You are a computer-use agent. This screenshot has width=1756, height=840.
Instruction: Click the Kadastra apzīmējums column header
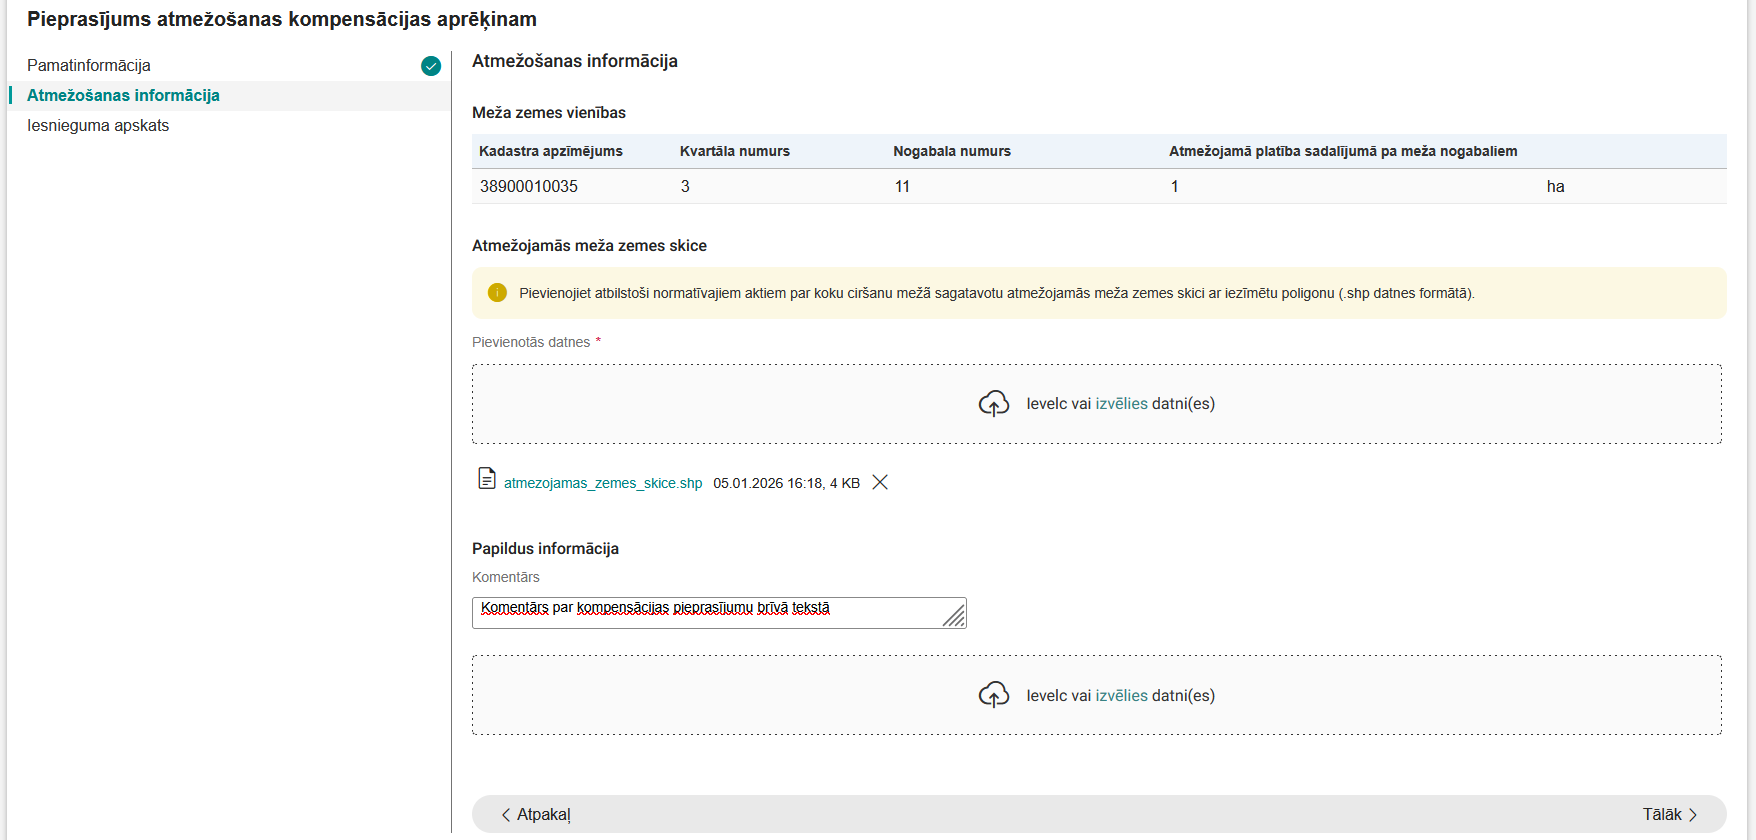click(551, 151)
